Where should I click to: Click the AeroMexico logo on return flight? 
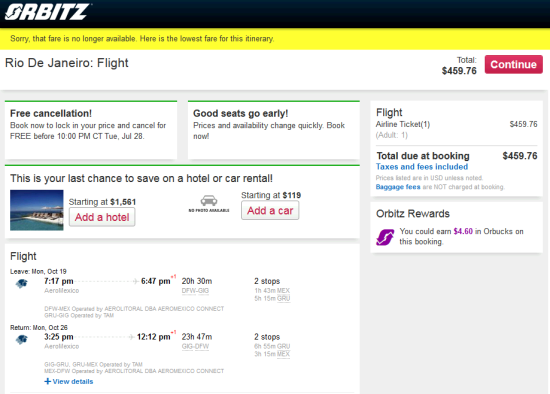pos(22,339)
